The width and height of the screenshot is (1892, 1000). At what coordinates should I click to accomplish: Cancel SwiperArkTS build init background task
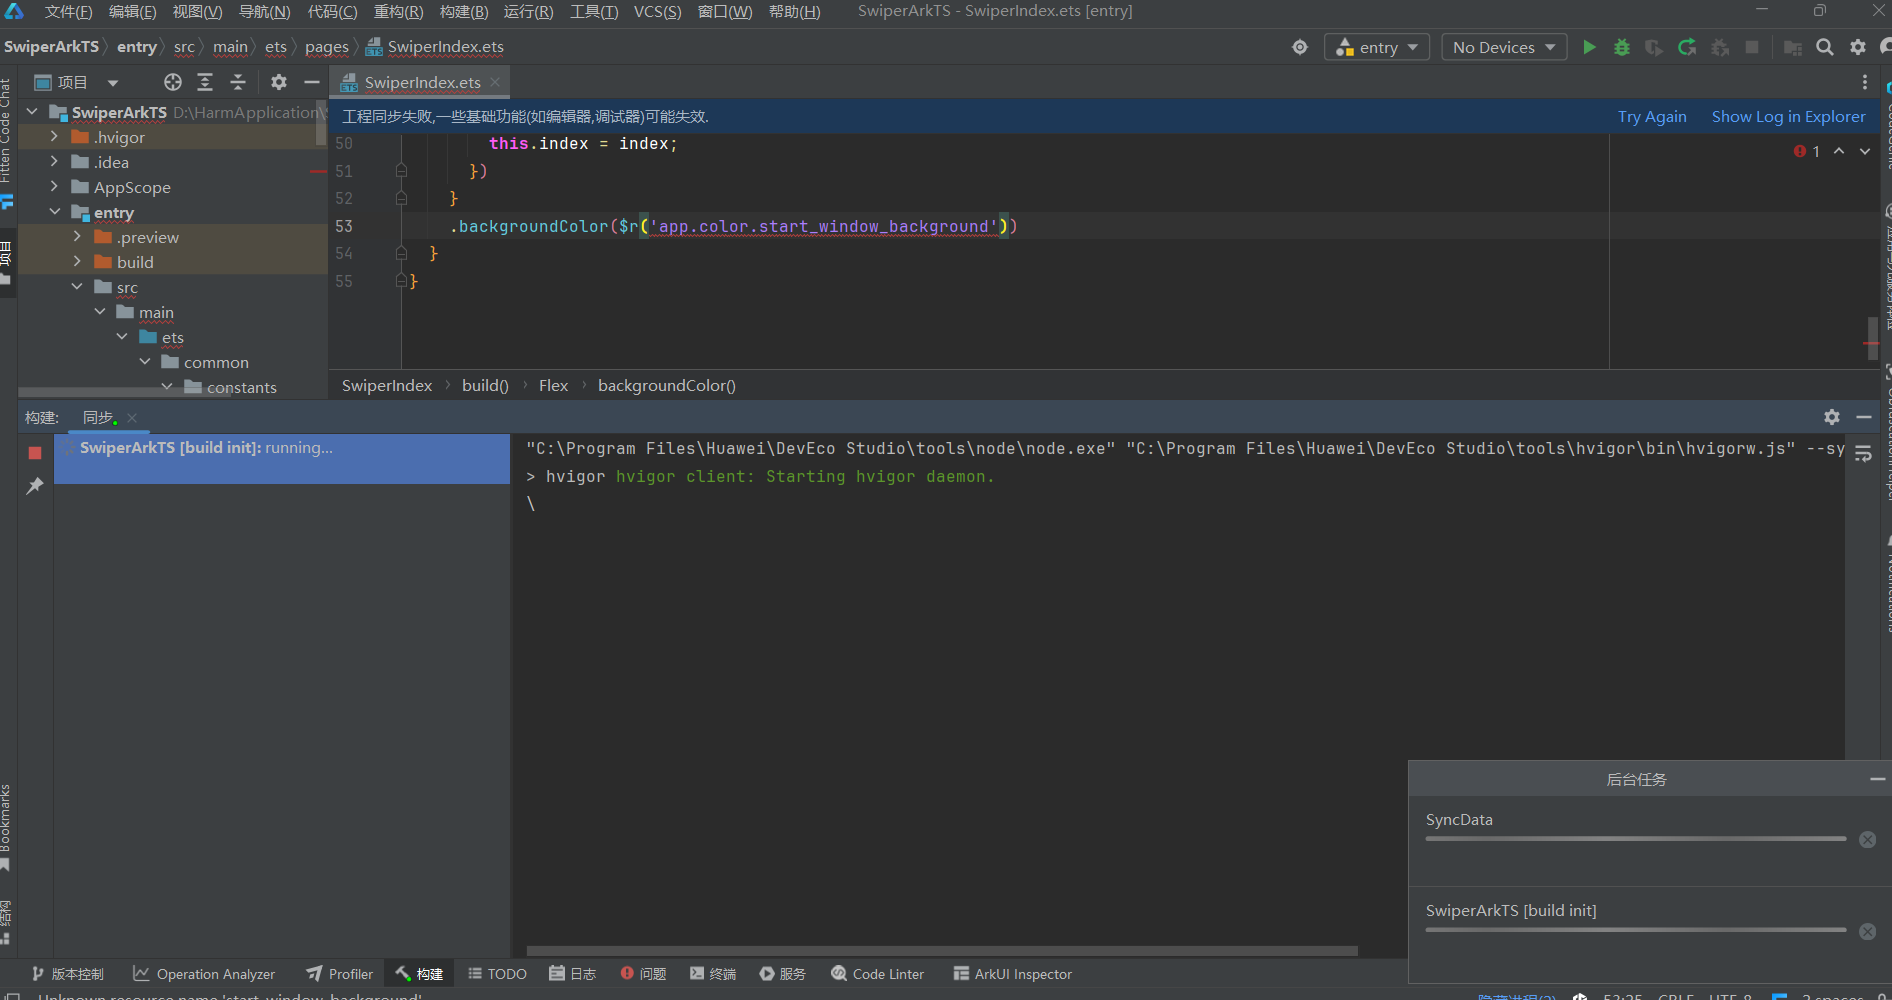pos(1867,932)
